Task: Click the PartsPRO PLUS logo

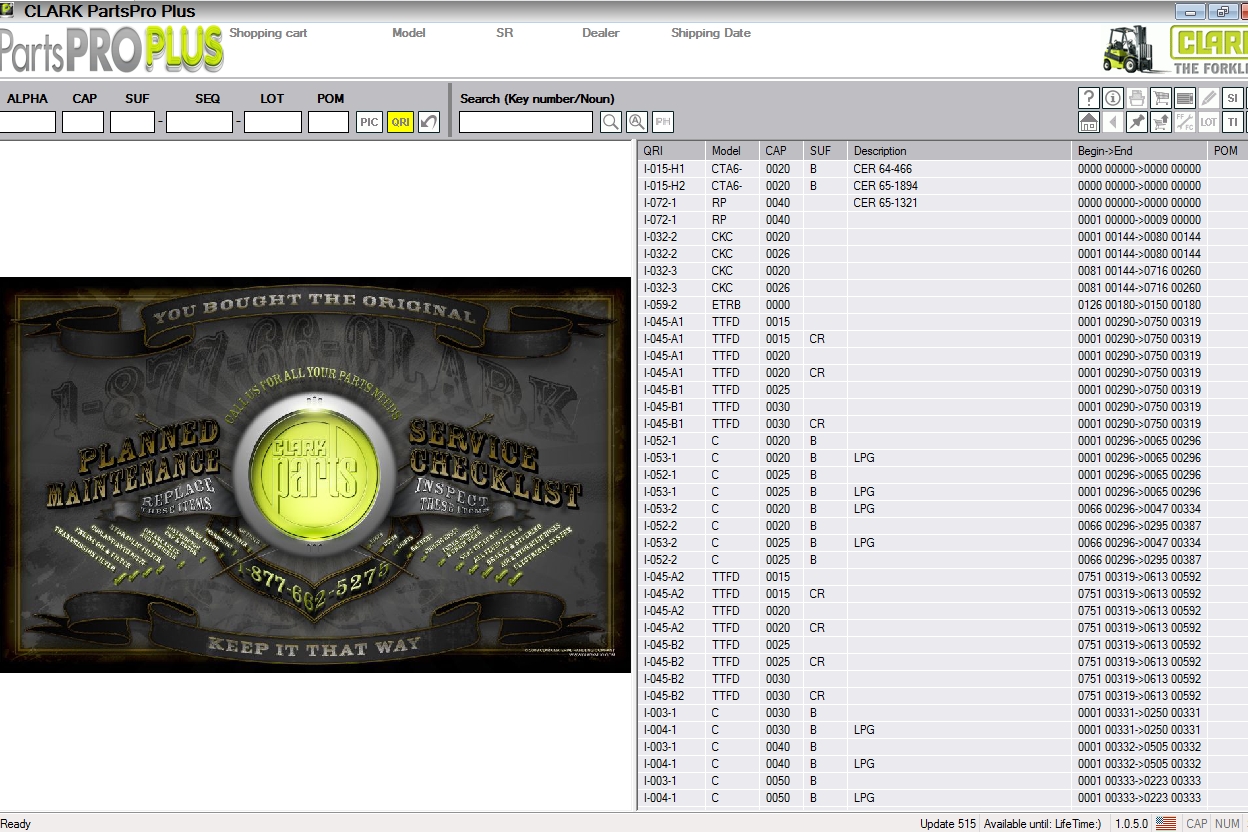Action: 111,50
